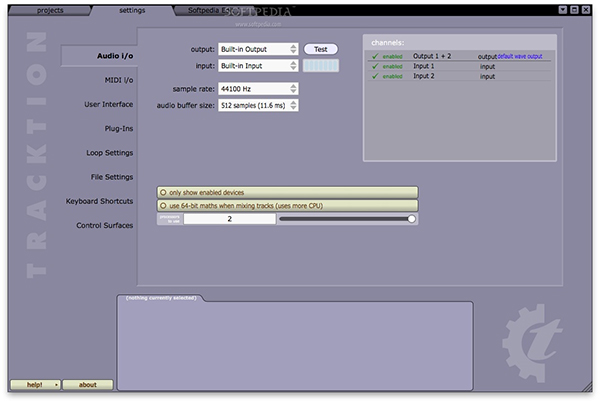The image size is (600, 403).
Task: Click the window resize grip corner
Action: point(587,387)
